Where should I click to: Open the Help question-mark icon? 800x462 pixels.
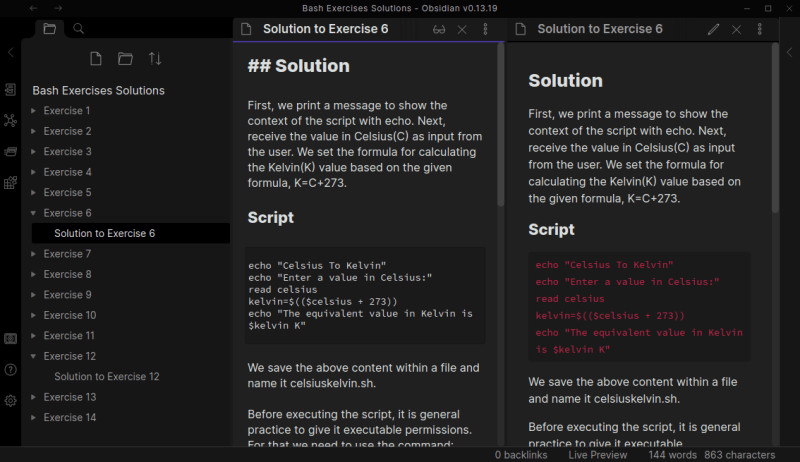click(x=10, y=370)
